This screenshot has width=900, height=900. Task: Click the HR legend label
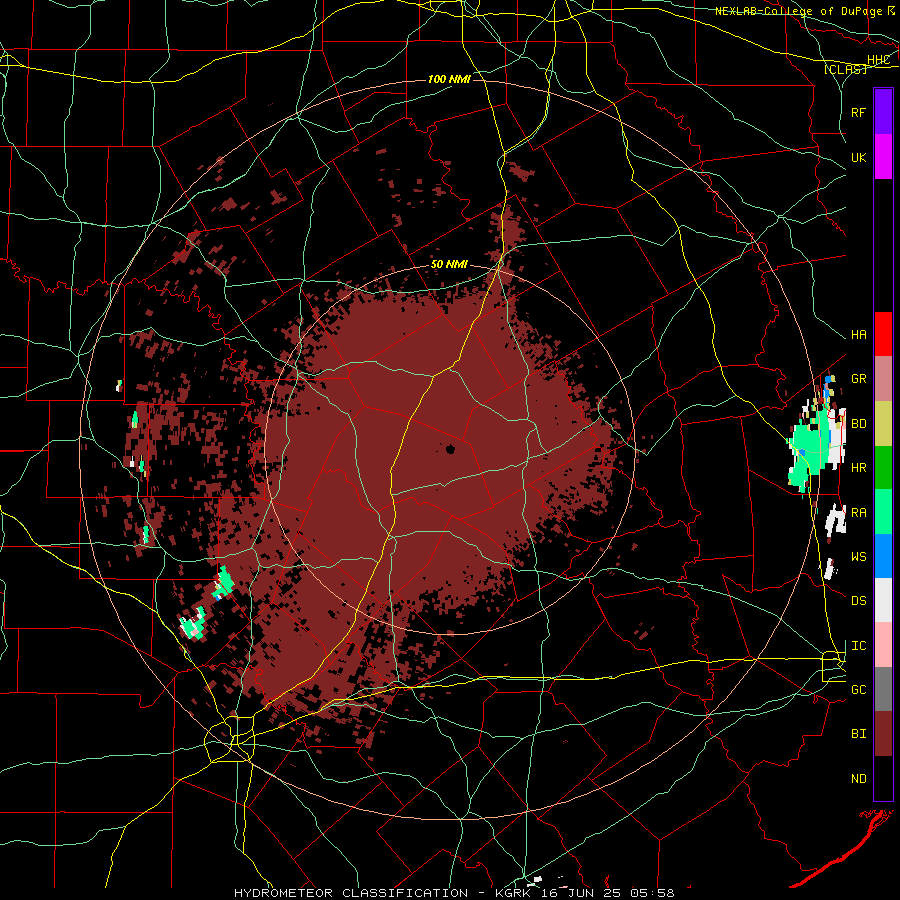click(858, 468)
